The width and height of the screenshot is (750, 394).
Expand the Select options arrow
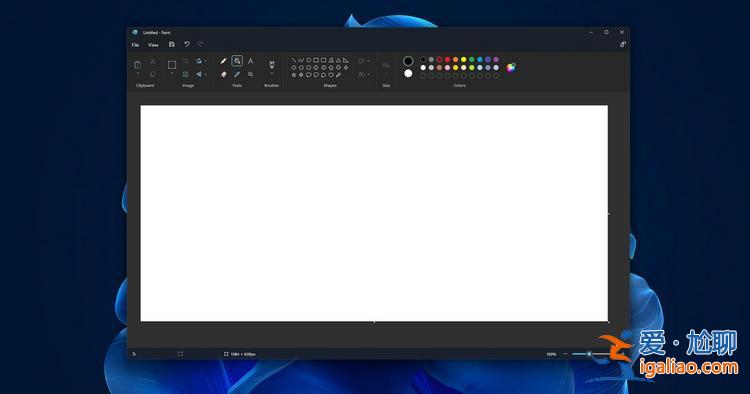(172, 74)
